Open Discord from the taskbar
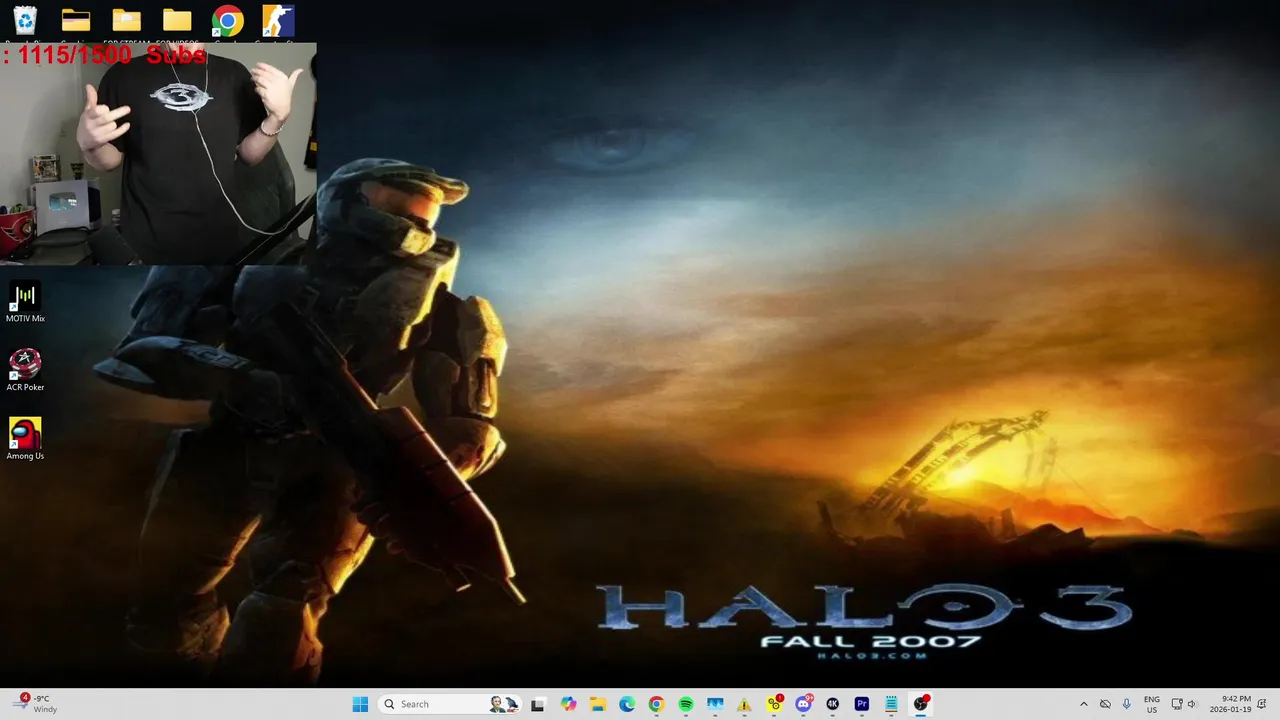The height and width of the screenshot is (720, 1280). click(x=803, y=704)
